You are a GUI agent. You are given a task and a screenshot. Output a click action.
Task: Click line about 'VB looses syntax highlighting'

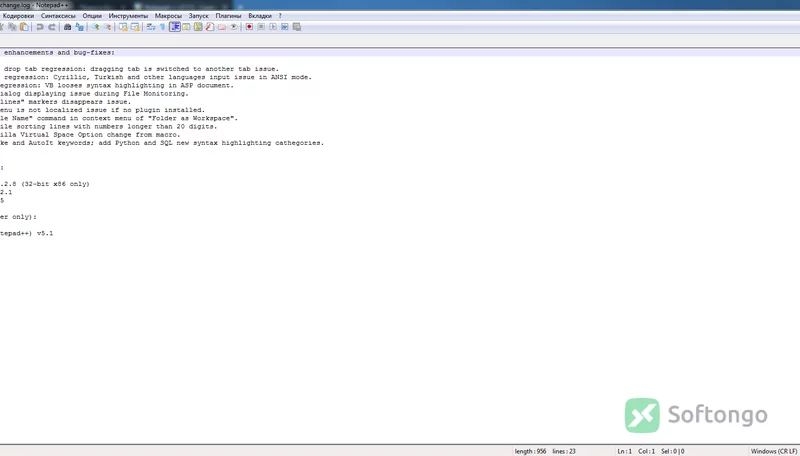[x=117, y=85]
